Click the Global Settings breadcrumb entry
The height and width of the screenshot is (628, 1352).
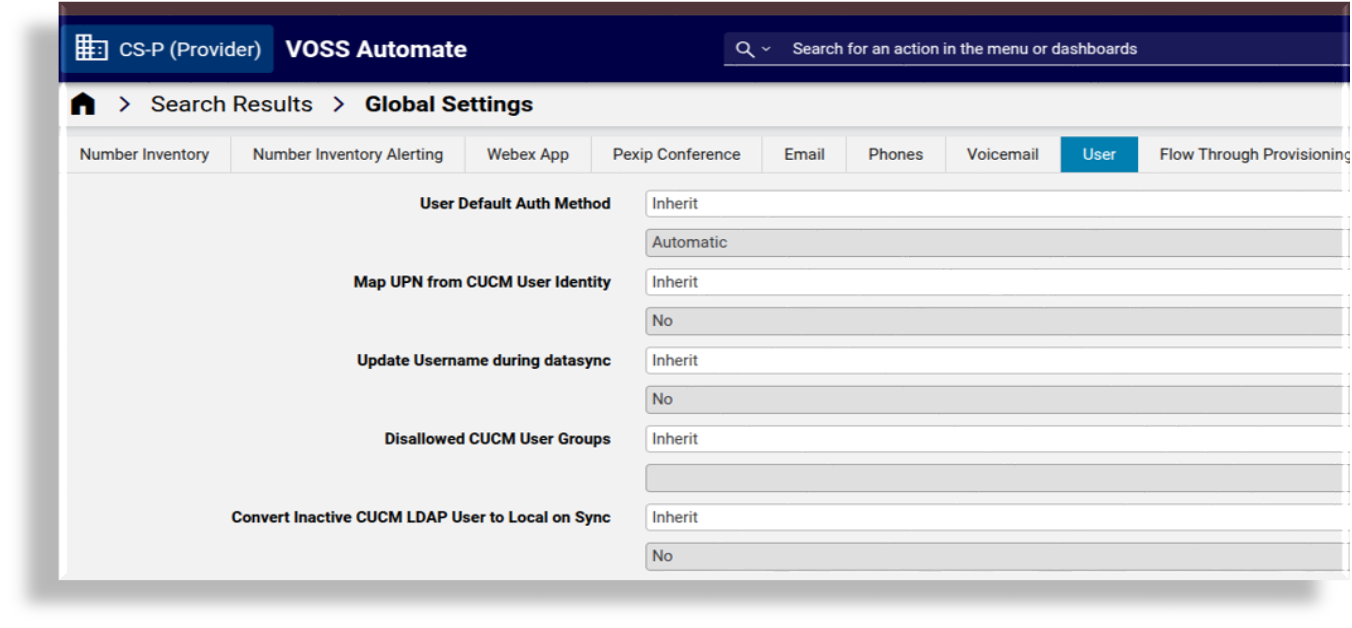[448, 103]
